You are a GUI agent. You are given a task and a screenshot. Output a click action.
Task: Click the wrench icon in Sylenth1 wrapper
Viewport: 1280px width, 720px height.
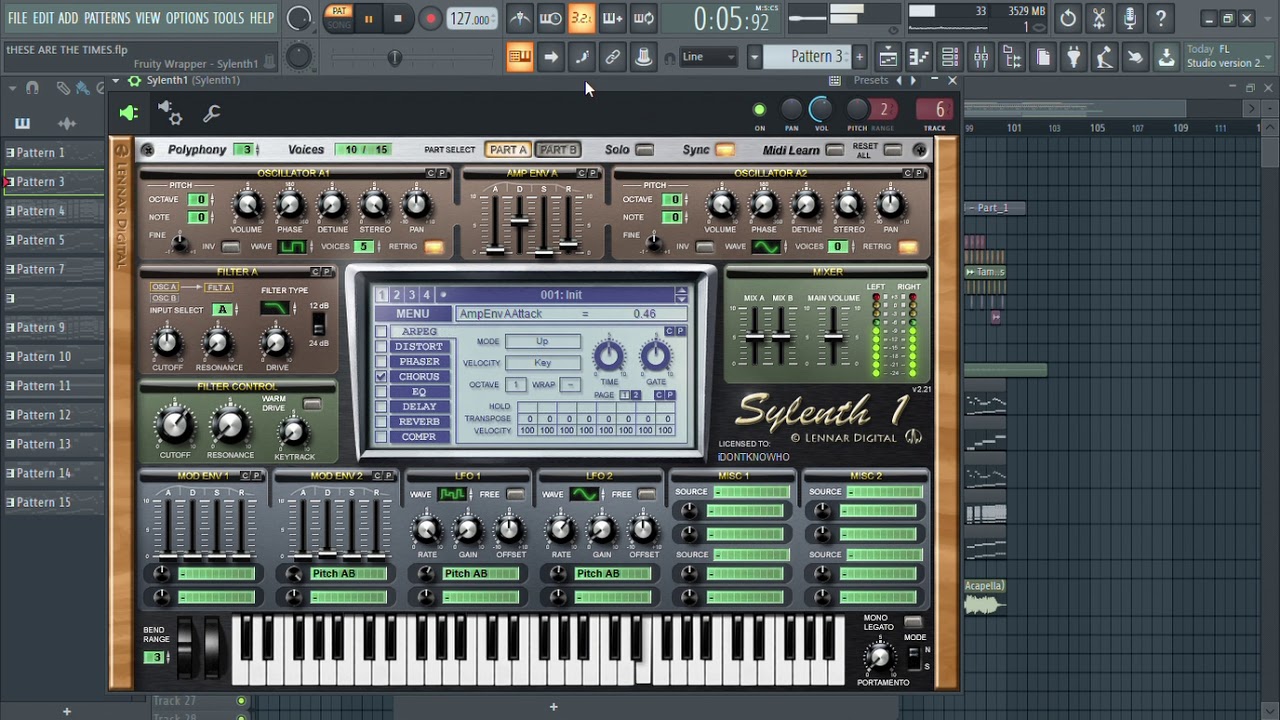pos(211,114)
